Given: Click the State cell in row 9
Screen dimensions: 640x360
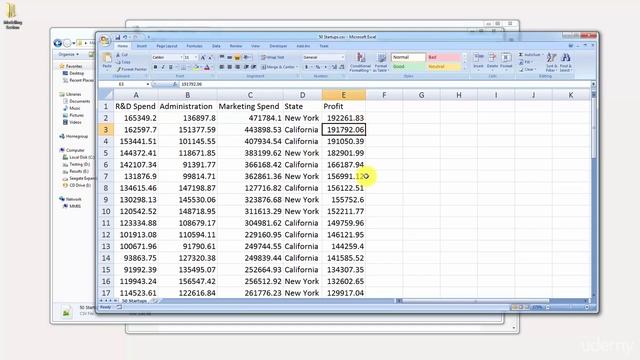Looking at the screenshot, I should click(x=302, y=200).
